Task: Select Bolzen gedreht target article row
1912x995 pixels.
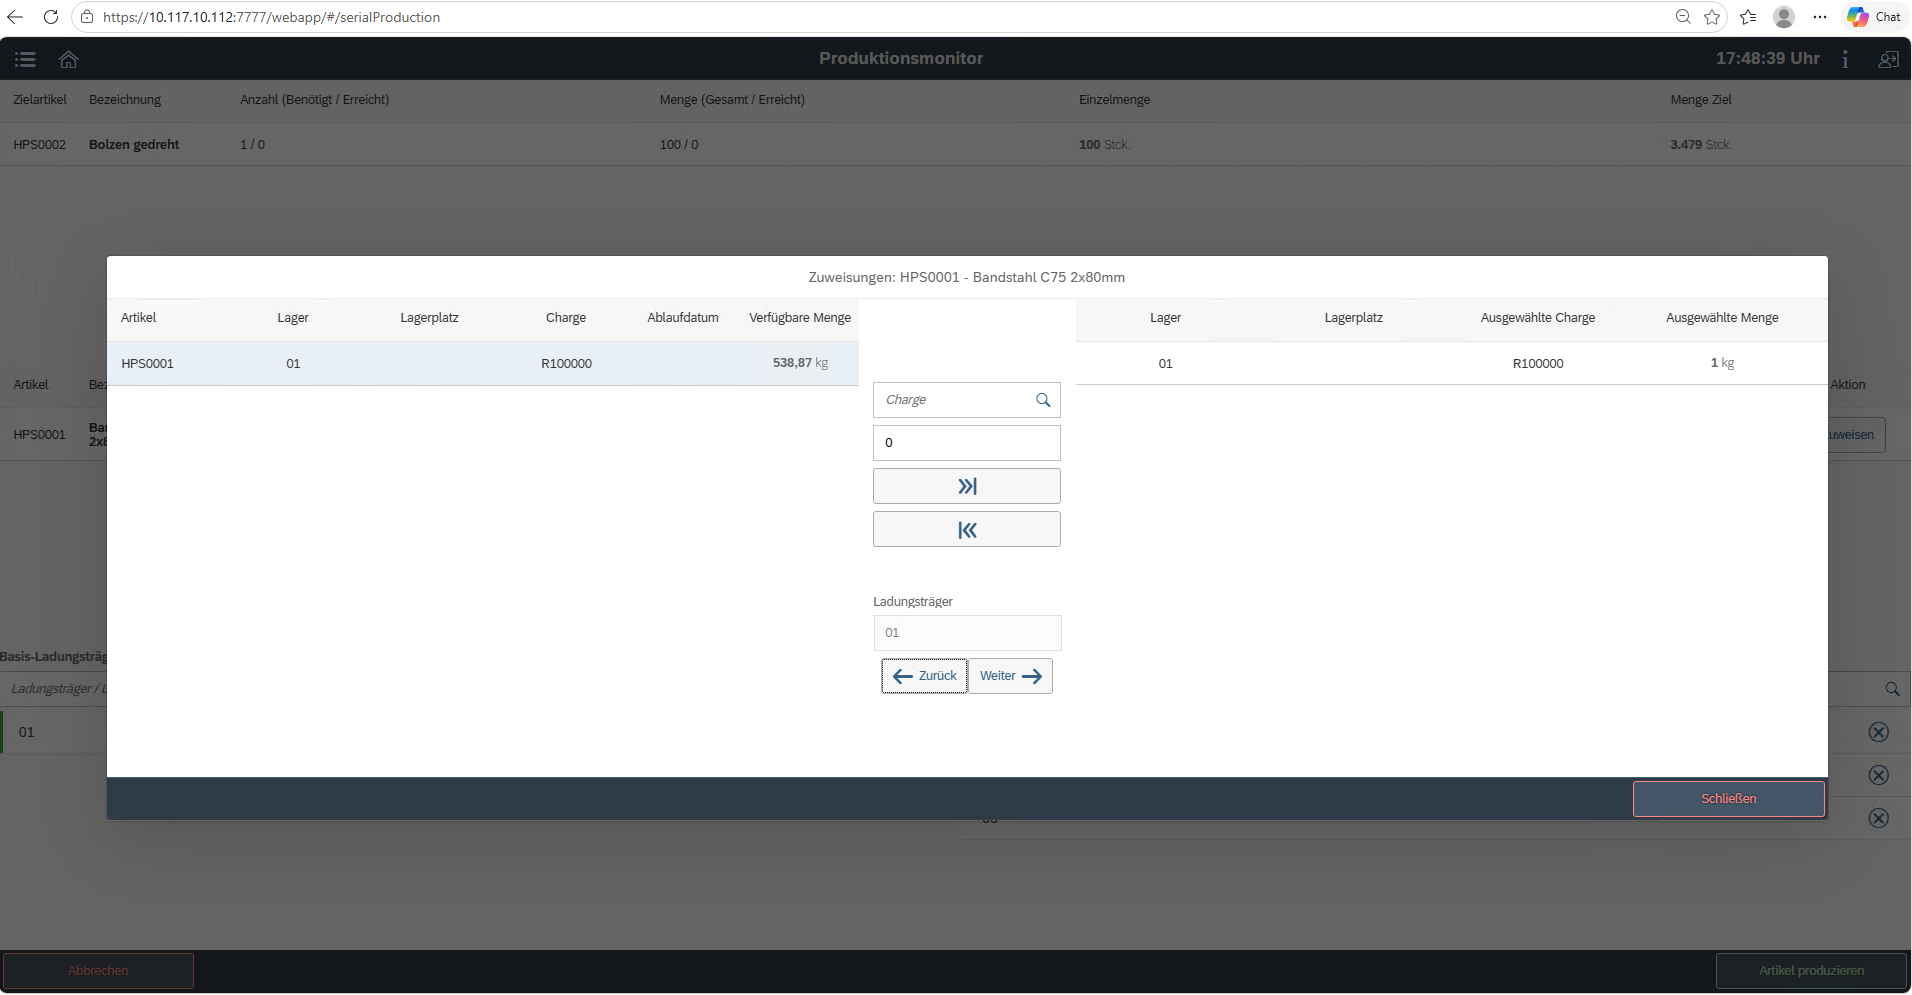Action: click(x=955, y=144)
